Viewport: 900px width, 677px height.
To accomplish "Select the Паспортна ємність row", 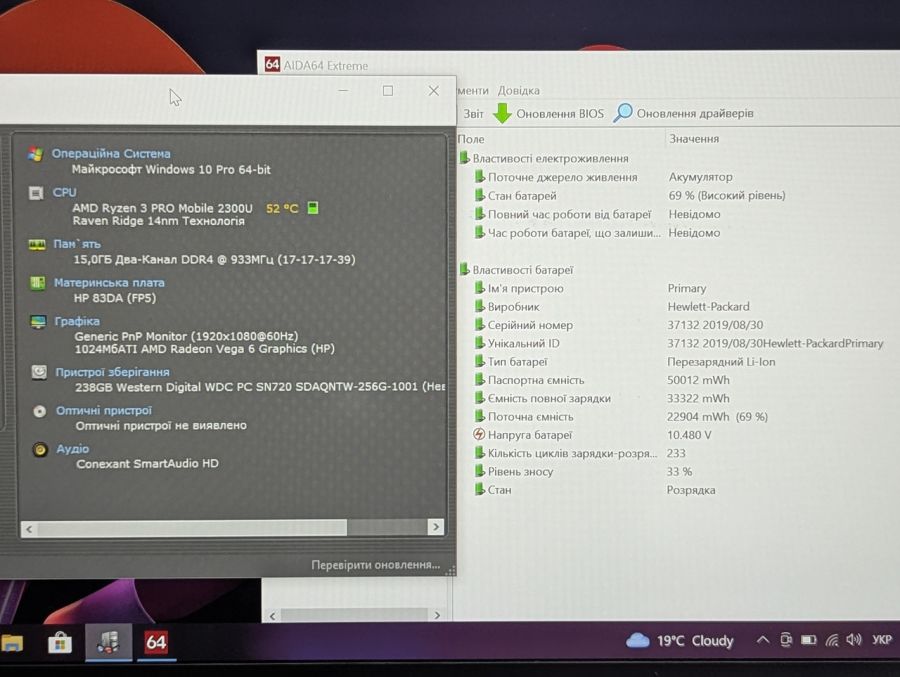I will pos(678,380).
